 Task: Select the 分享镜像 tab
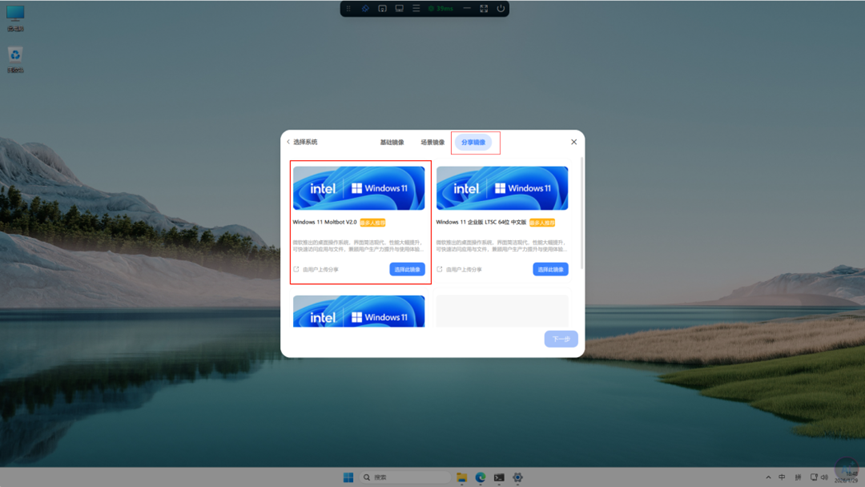click(473, 142)
